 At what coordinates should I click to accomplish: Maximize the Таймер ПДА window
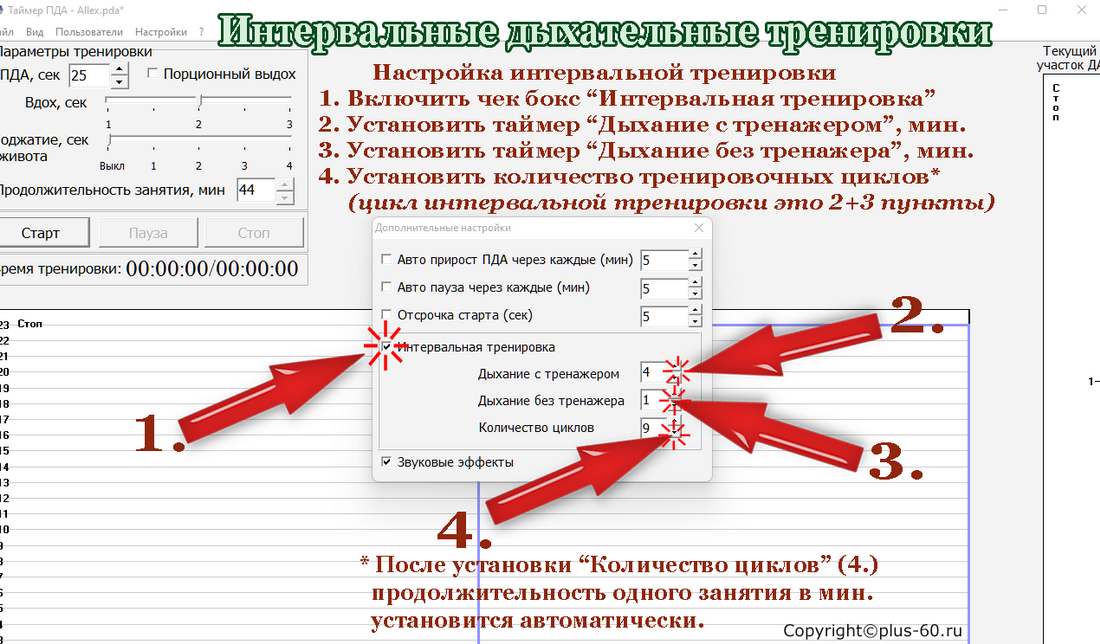(x=1042, y=9)
